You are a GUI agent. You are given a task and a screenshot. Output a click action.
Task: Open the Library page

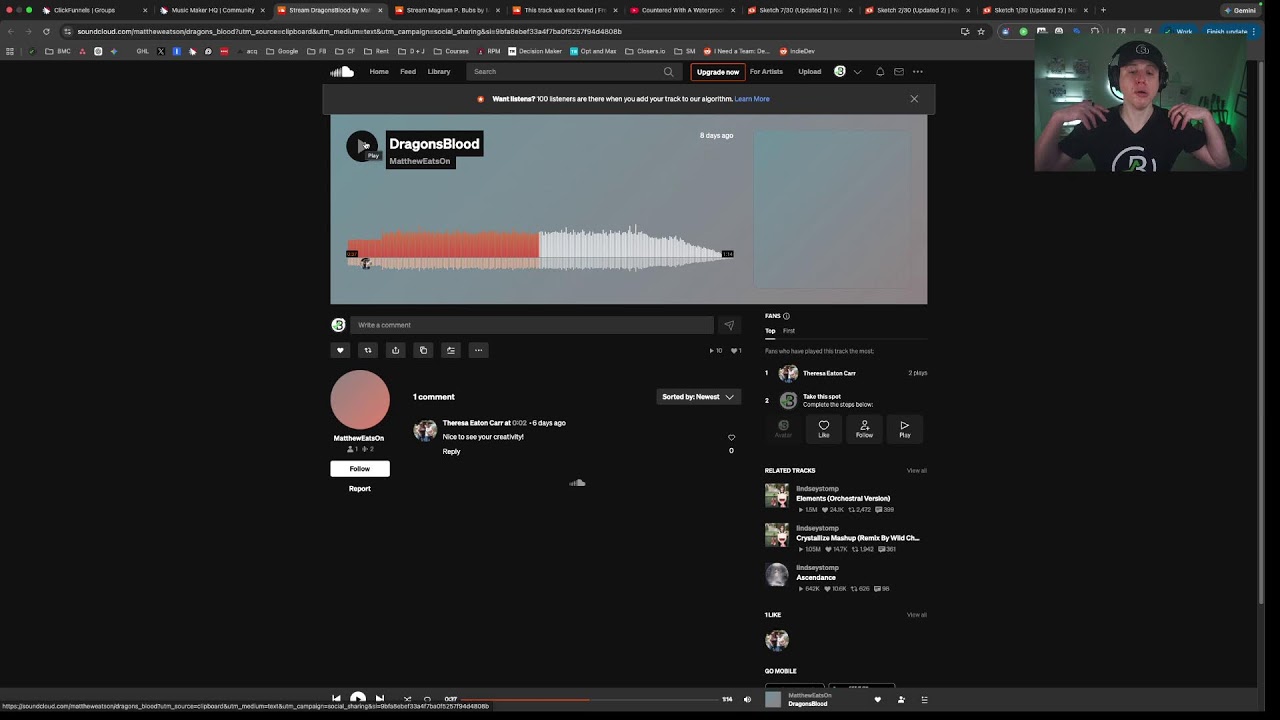[439, 72]
